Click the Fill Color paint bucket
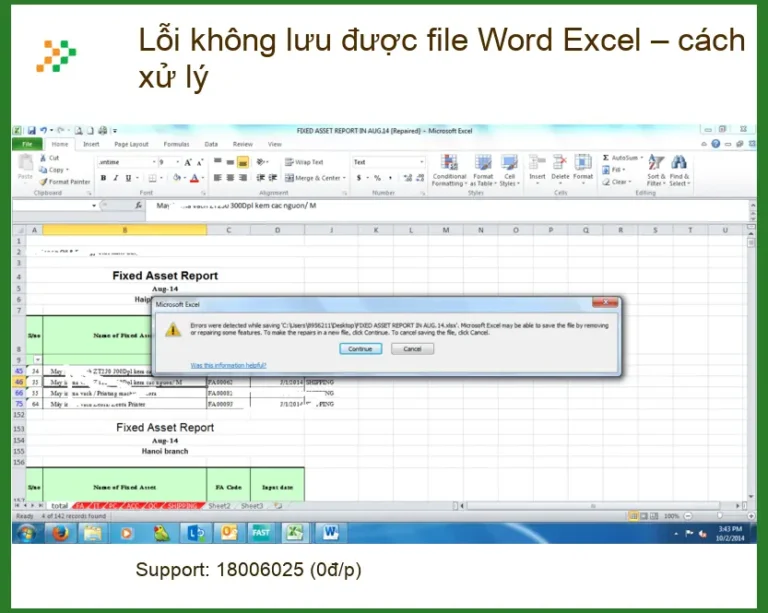768x613 pixels. (x=176, y=178)
